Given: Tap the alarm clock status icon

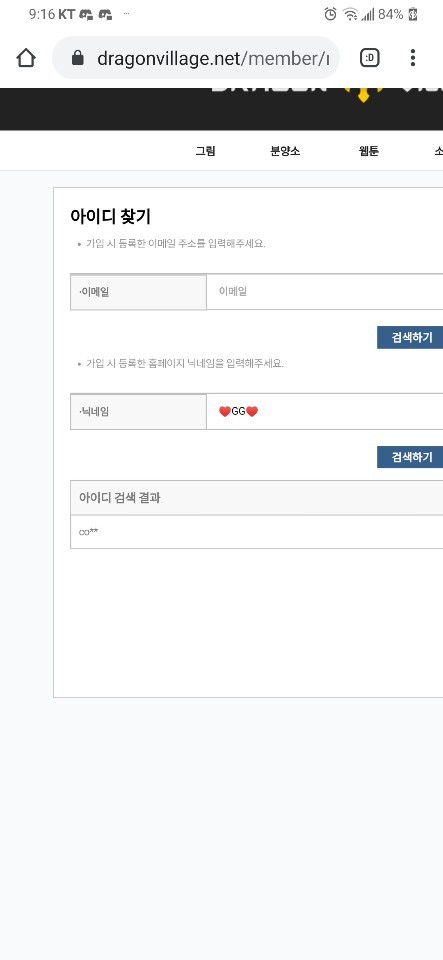Looking at the screenshot, I should (330, 14).
